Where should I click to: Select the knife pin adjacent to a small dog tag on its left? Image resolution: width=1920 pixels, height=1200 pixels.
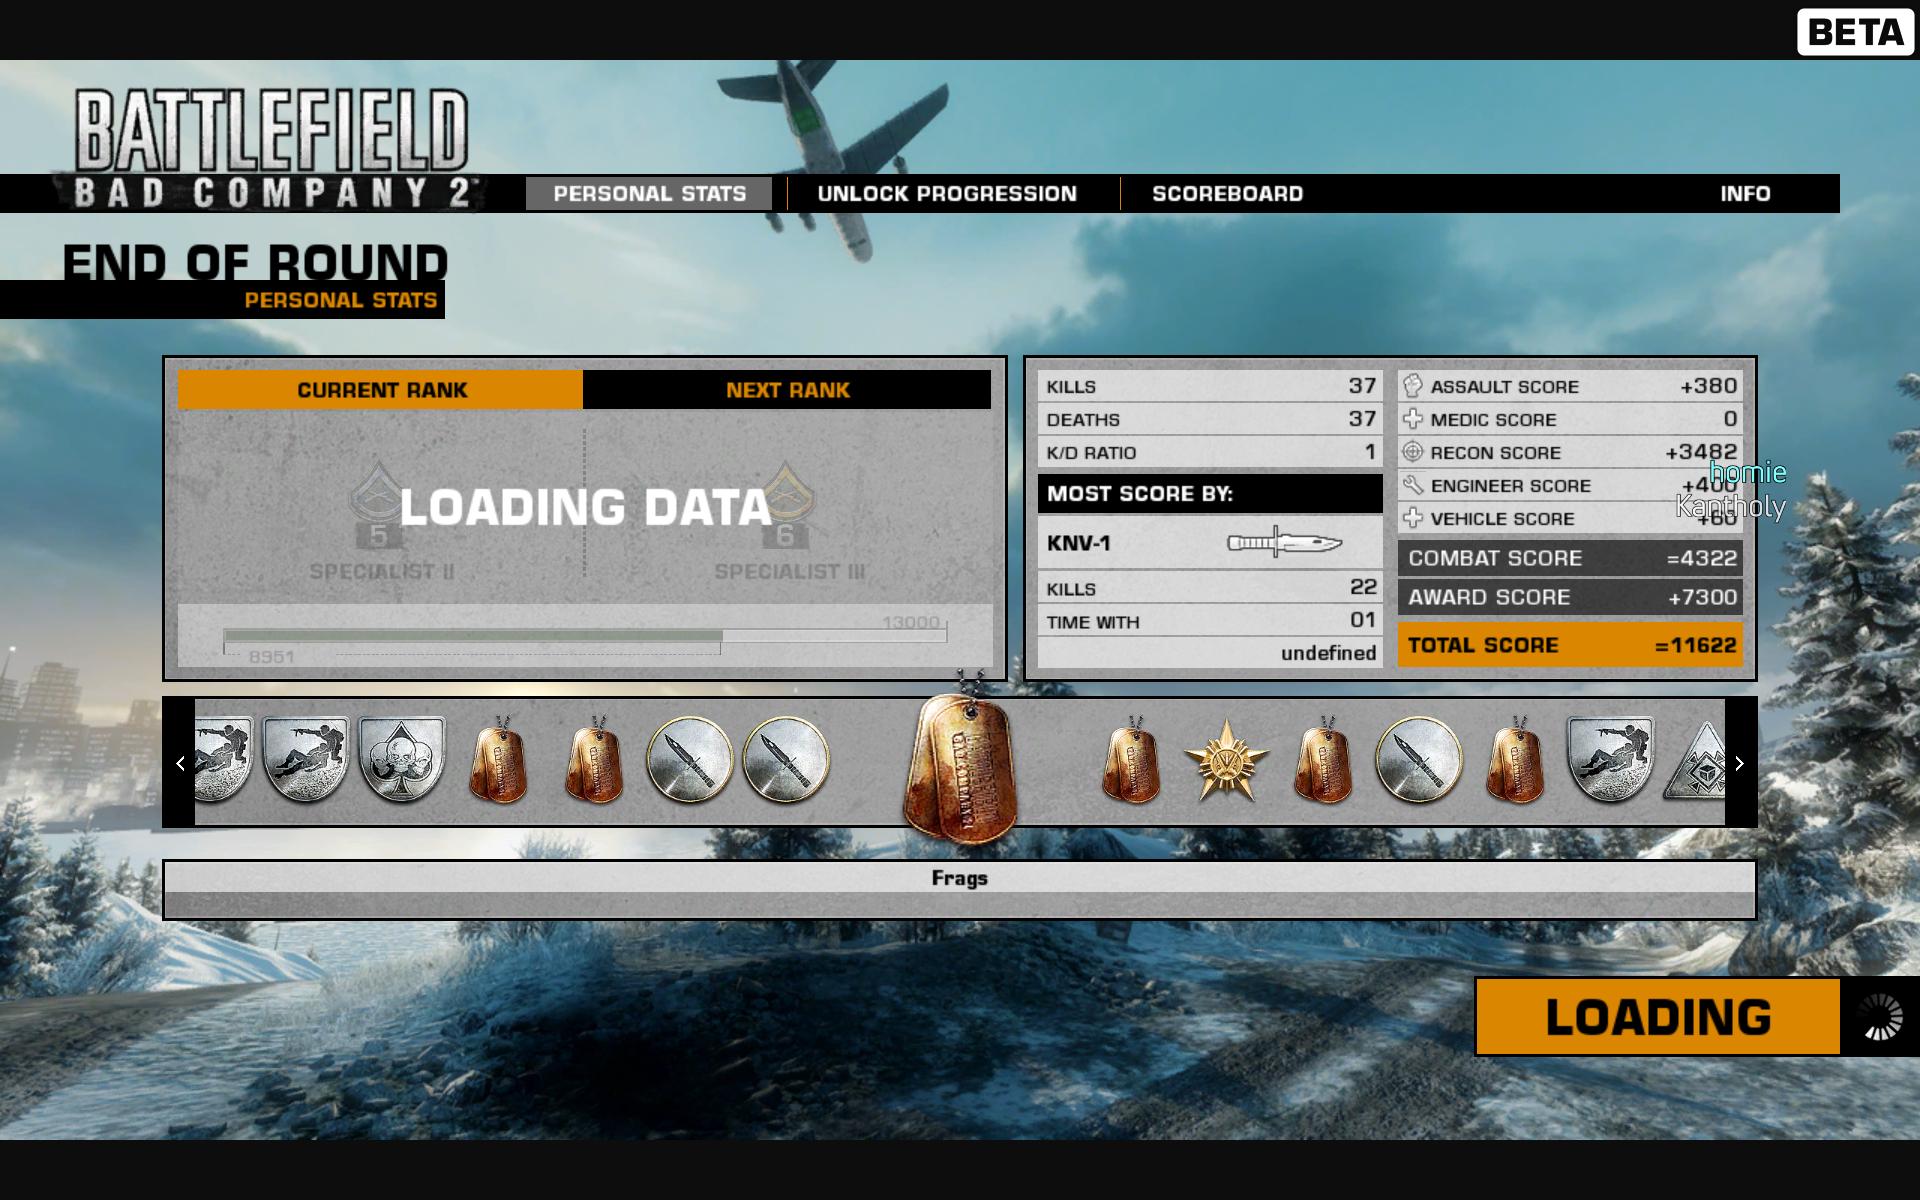pos(690,760)
